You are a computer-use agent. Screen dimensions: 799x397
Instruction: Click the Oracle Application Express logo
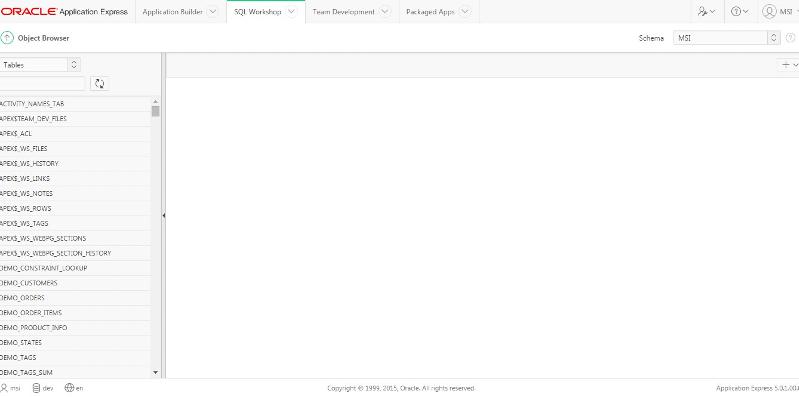(x=64, y=11)
